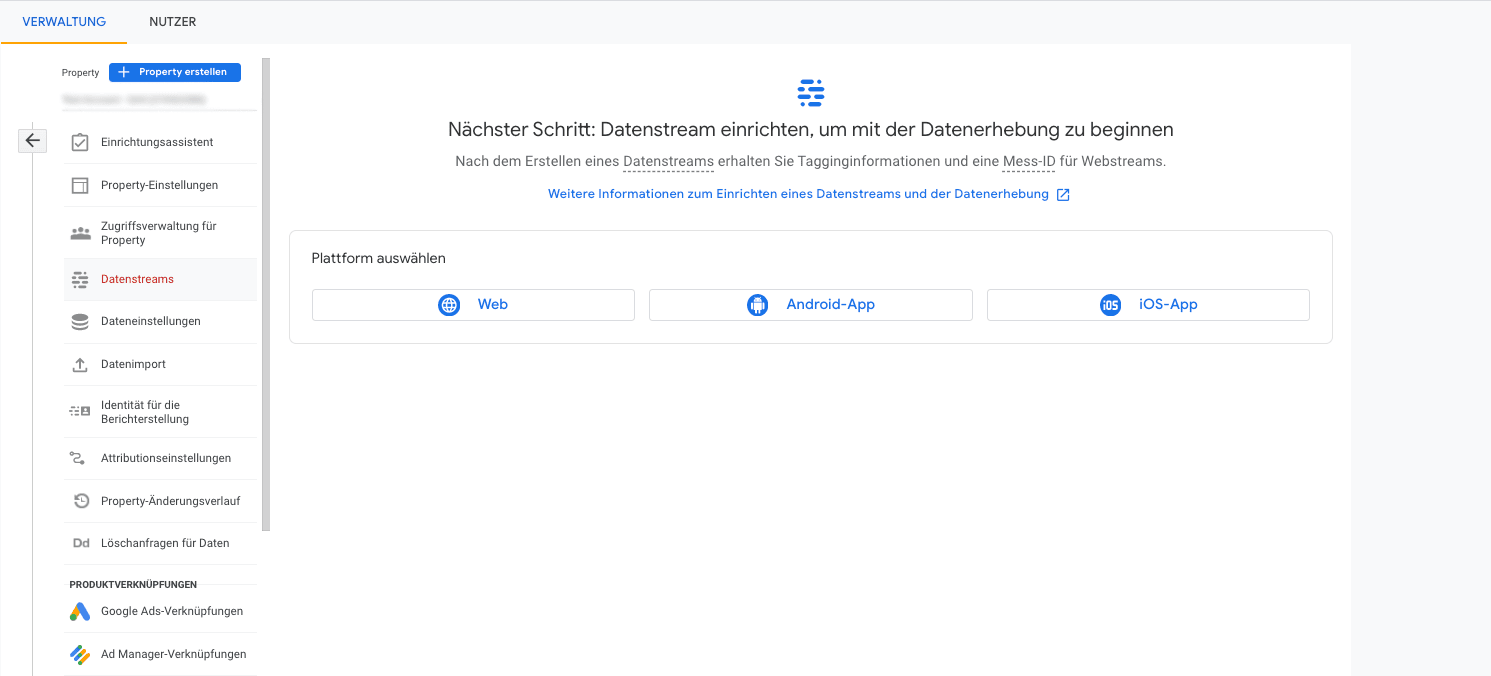Open the Weitere Informationen help link
The image size is (1491, 676).
pos(798,194)
